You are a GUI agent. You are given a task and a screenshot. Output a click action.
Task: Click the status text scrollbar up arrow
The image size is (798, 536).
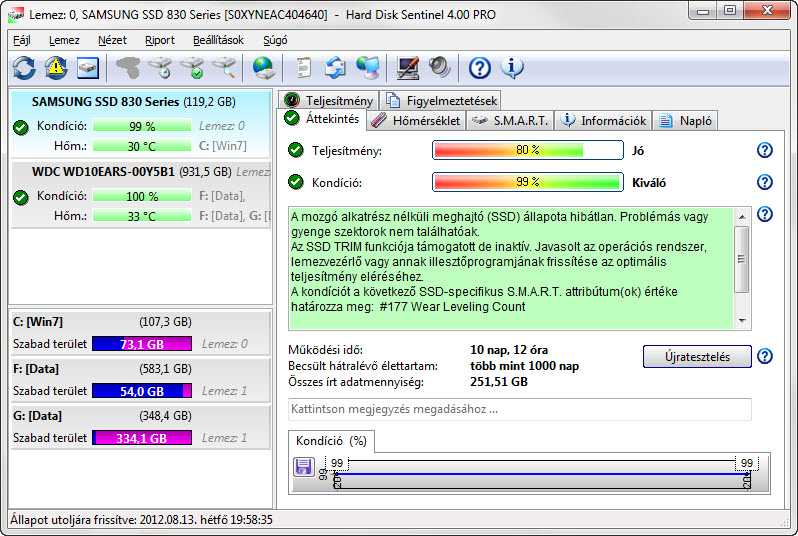tap(742, 216)
